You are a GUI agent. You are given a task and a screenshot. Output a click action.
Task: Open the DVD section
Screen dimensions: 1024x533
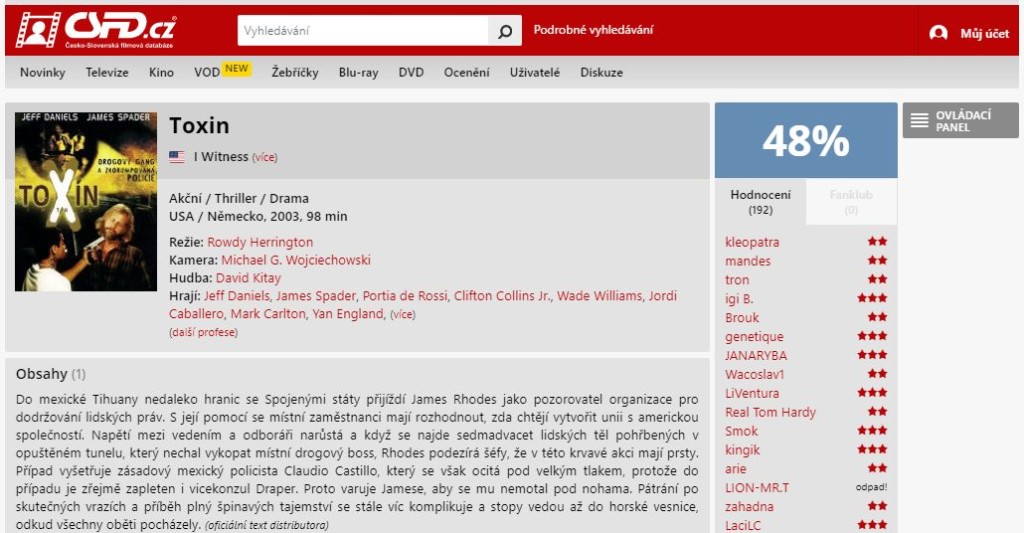pos(411,73)
